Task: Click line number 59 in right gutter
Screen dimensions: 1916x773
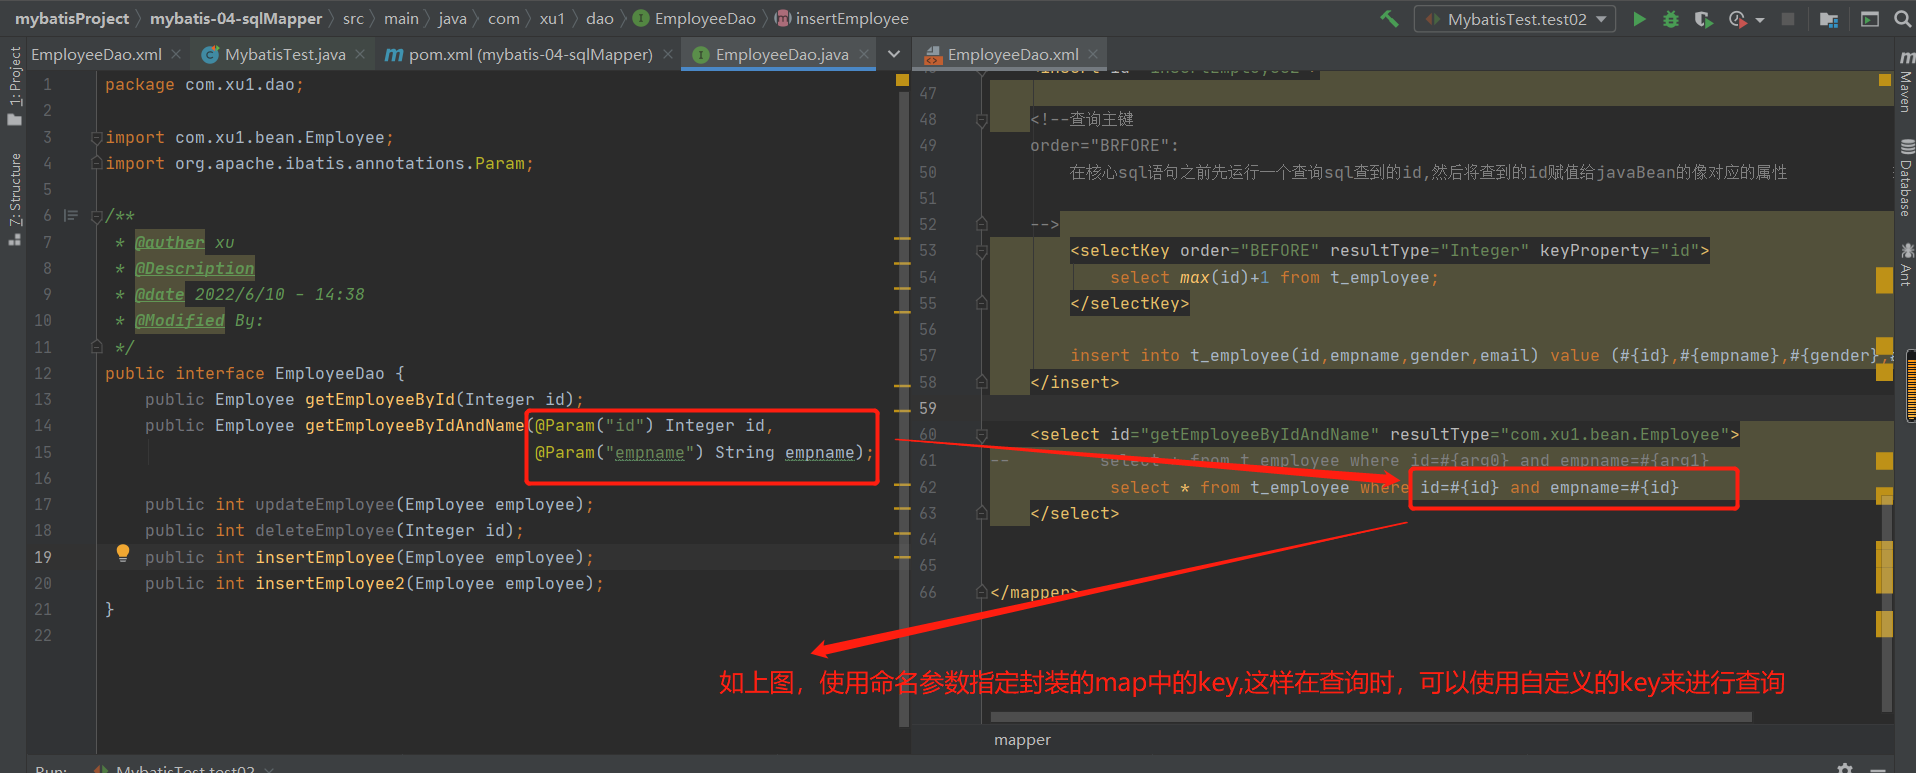Action: point(928,408)
